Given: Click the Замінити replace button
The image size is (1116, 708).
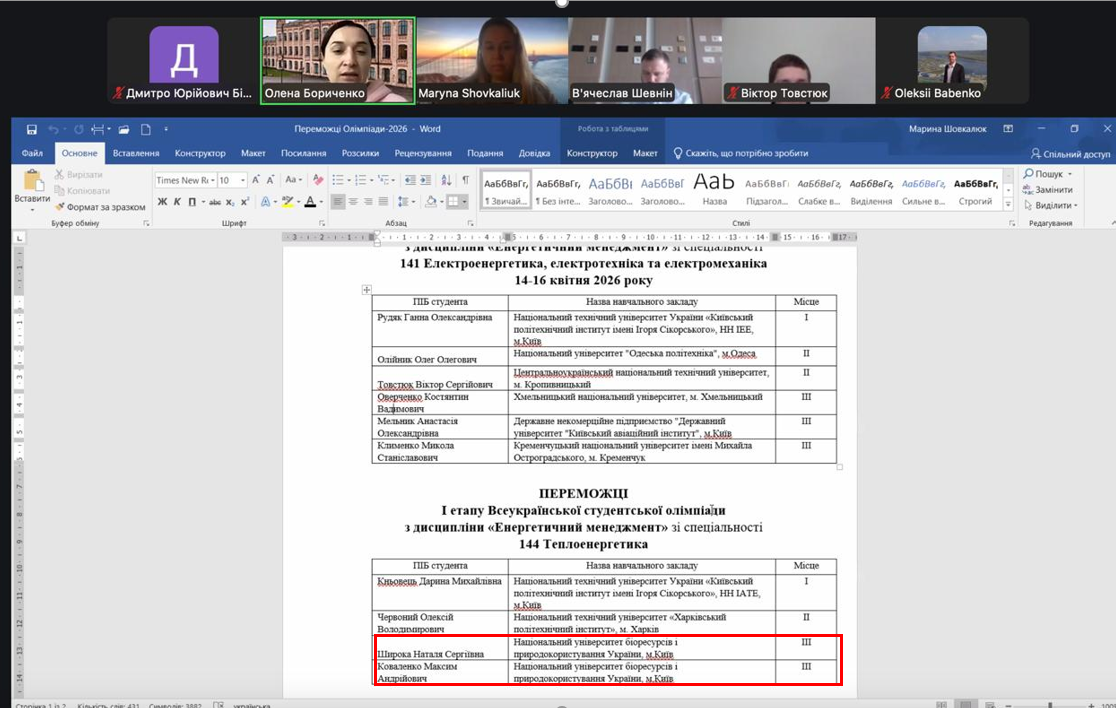Looking at the screenshot, I should click(1052, 190).
